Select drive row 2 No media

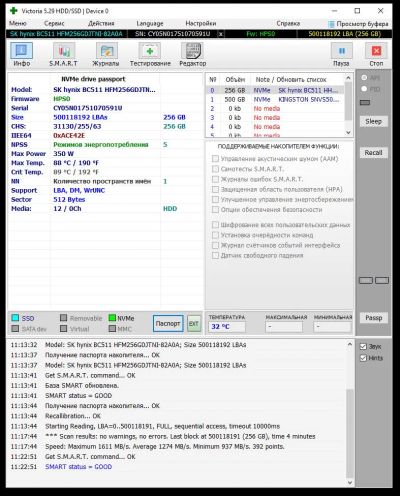pyautogui.click(x=275, y=109)
